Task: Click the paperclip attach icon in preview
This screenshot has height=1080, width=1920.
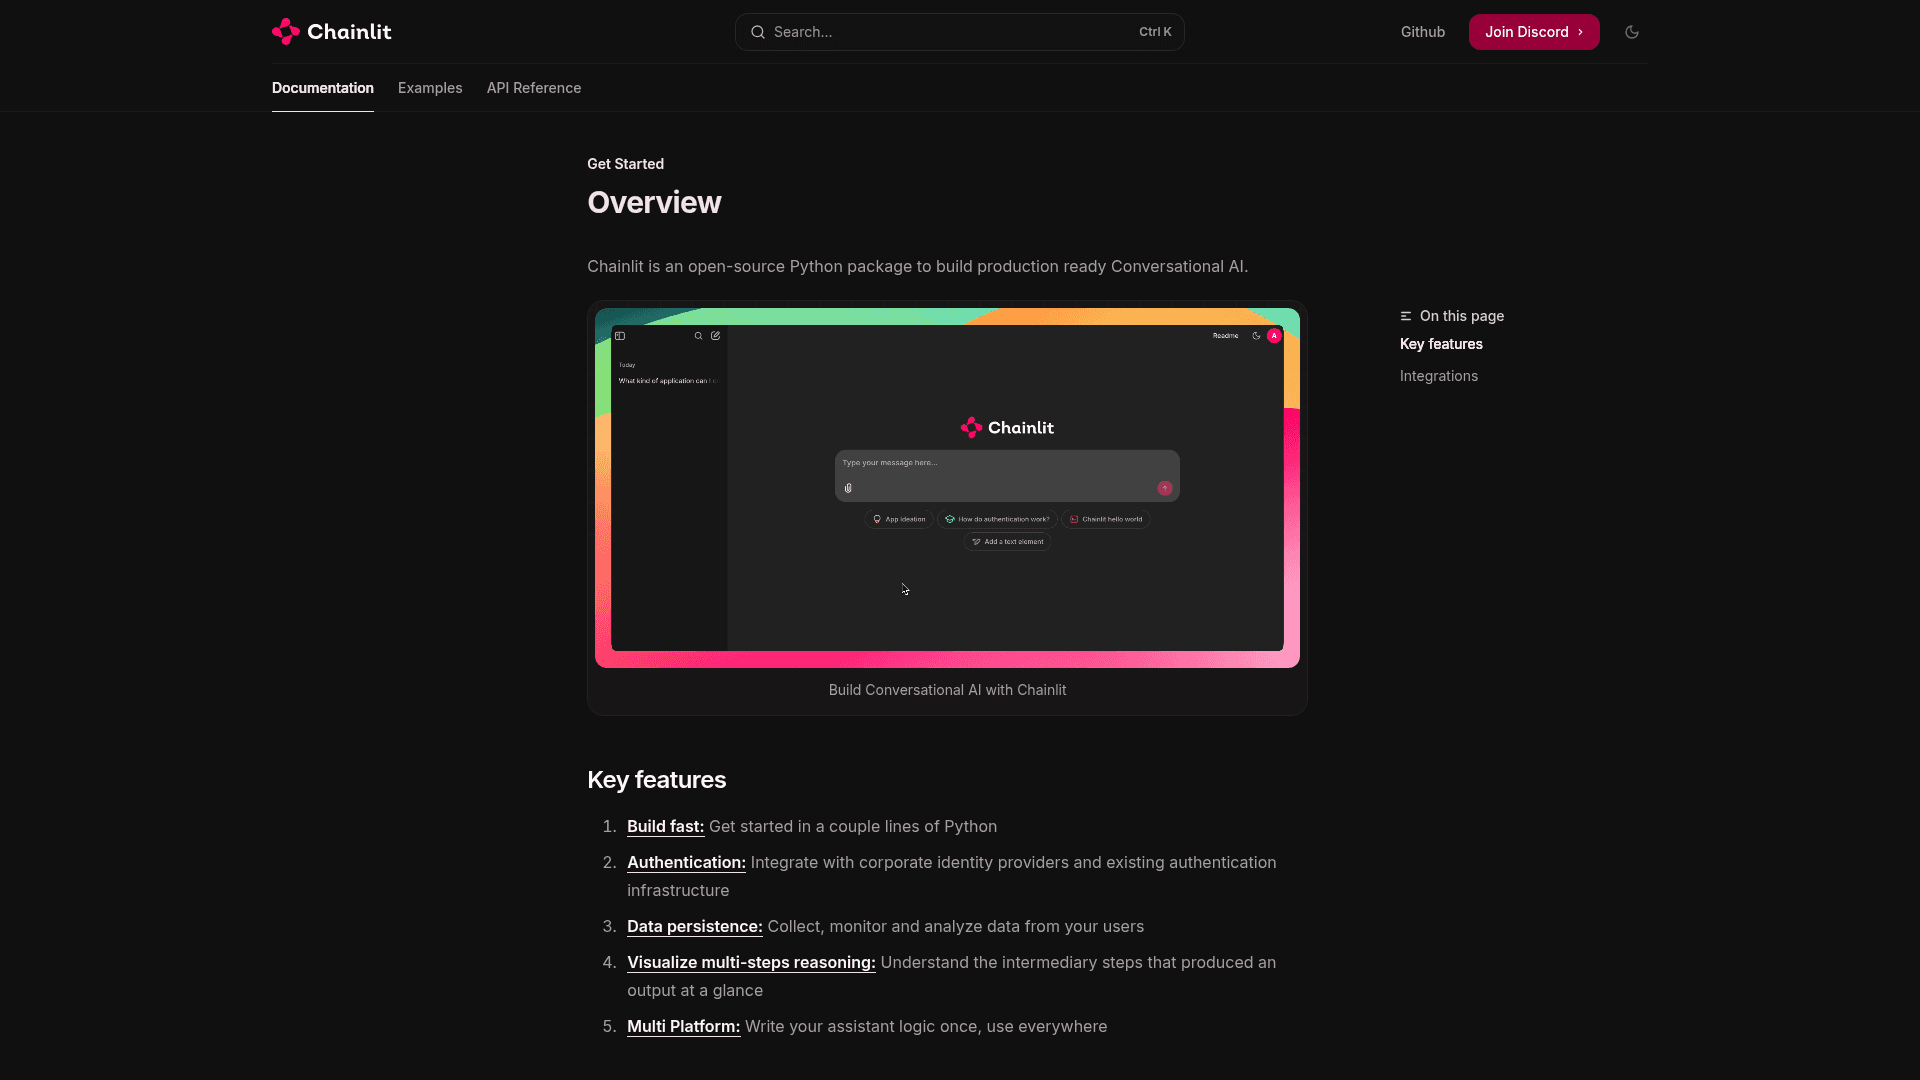Action: (848, 488)
